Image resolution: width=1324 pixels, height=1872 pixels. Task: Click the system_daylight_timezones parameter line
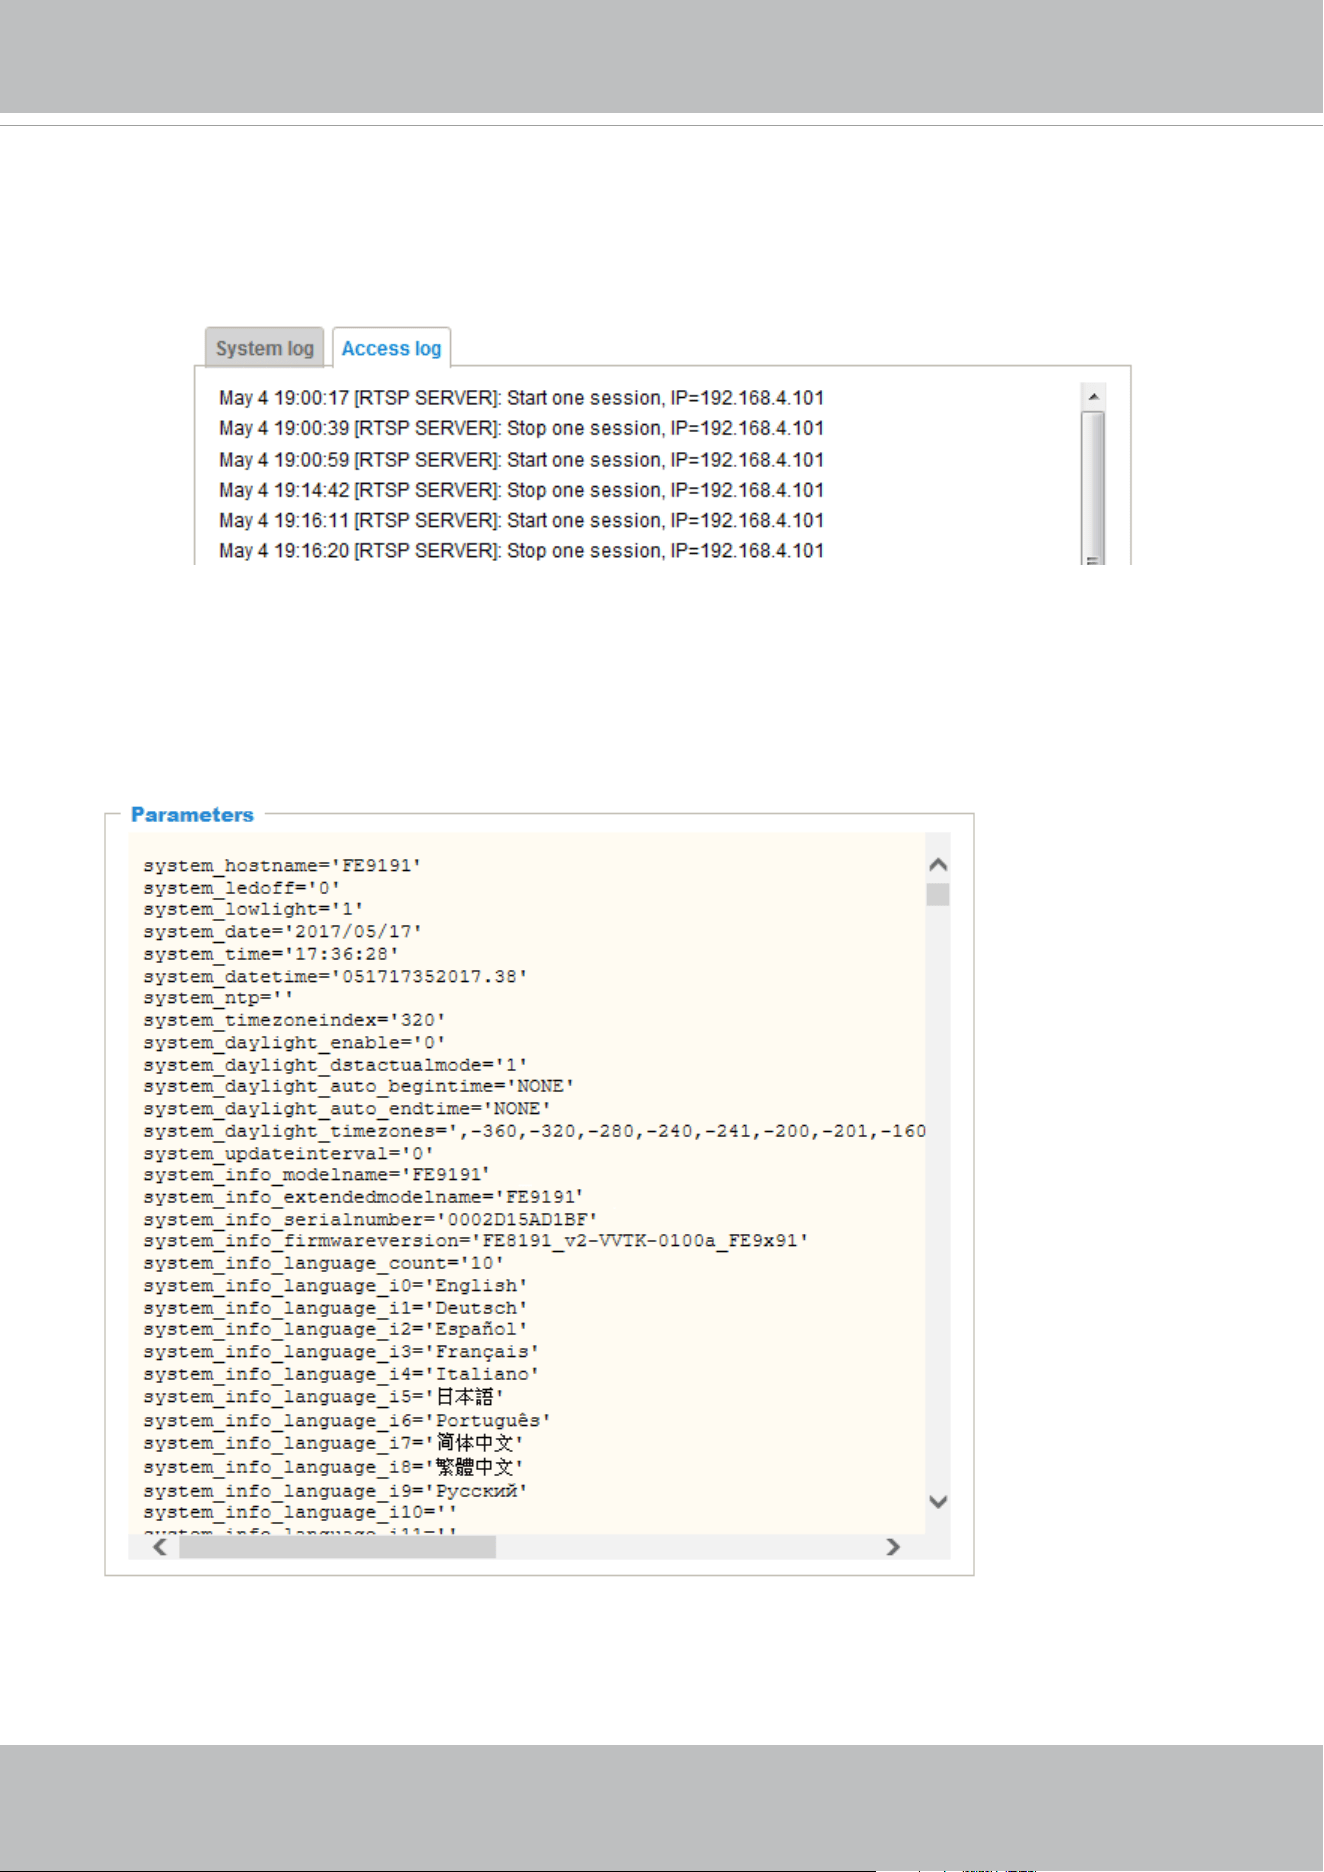(x=534, y=1131)
